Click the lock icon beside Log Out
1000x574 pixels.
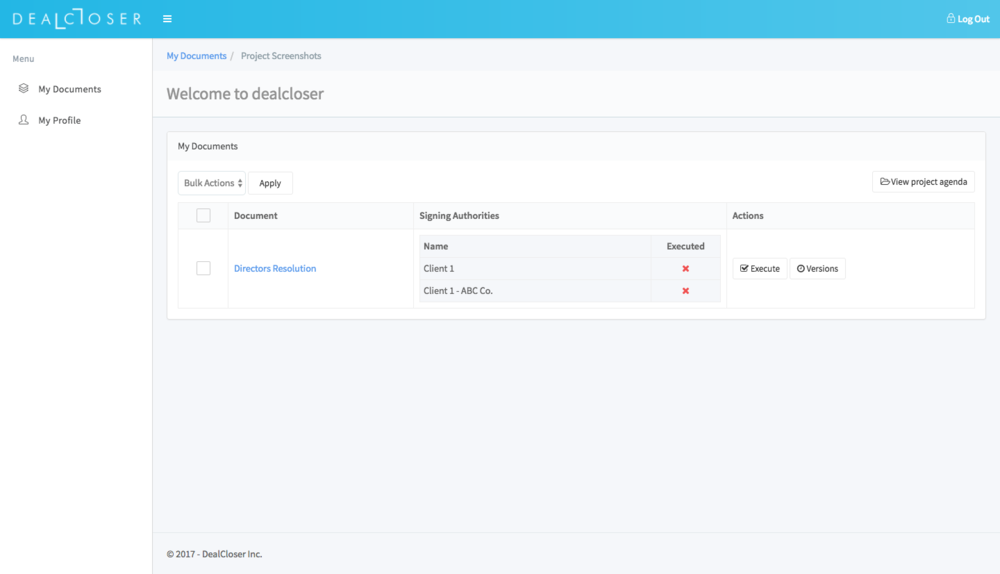950,18
